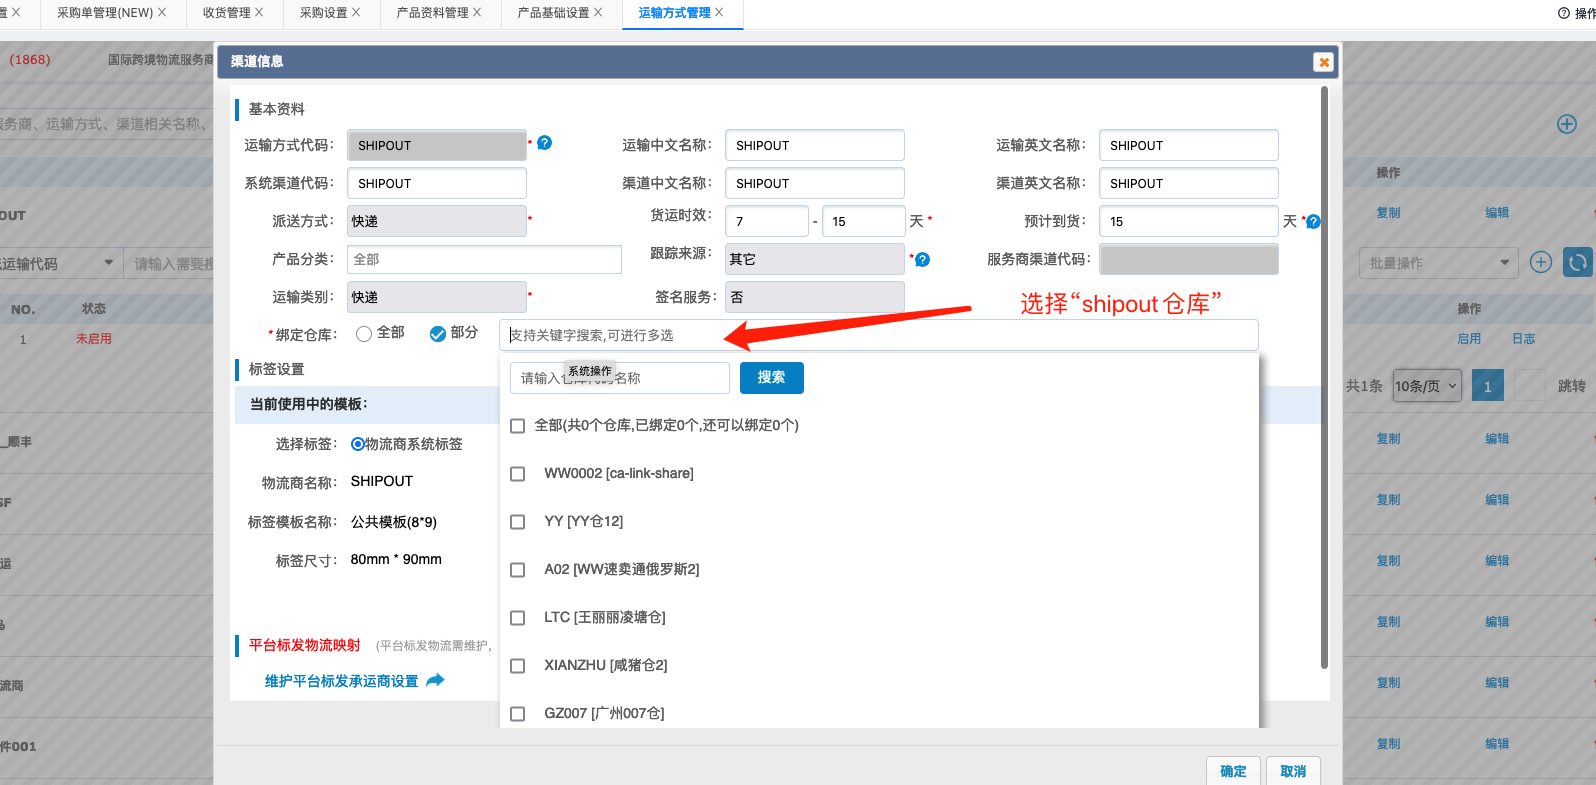Tick the WW0002 [ca-link-share] warehouse checkbox
The width and height of the screenshot is (1596, 785).
point(518,474)
